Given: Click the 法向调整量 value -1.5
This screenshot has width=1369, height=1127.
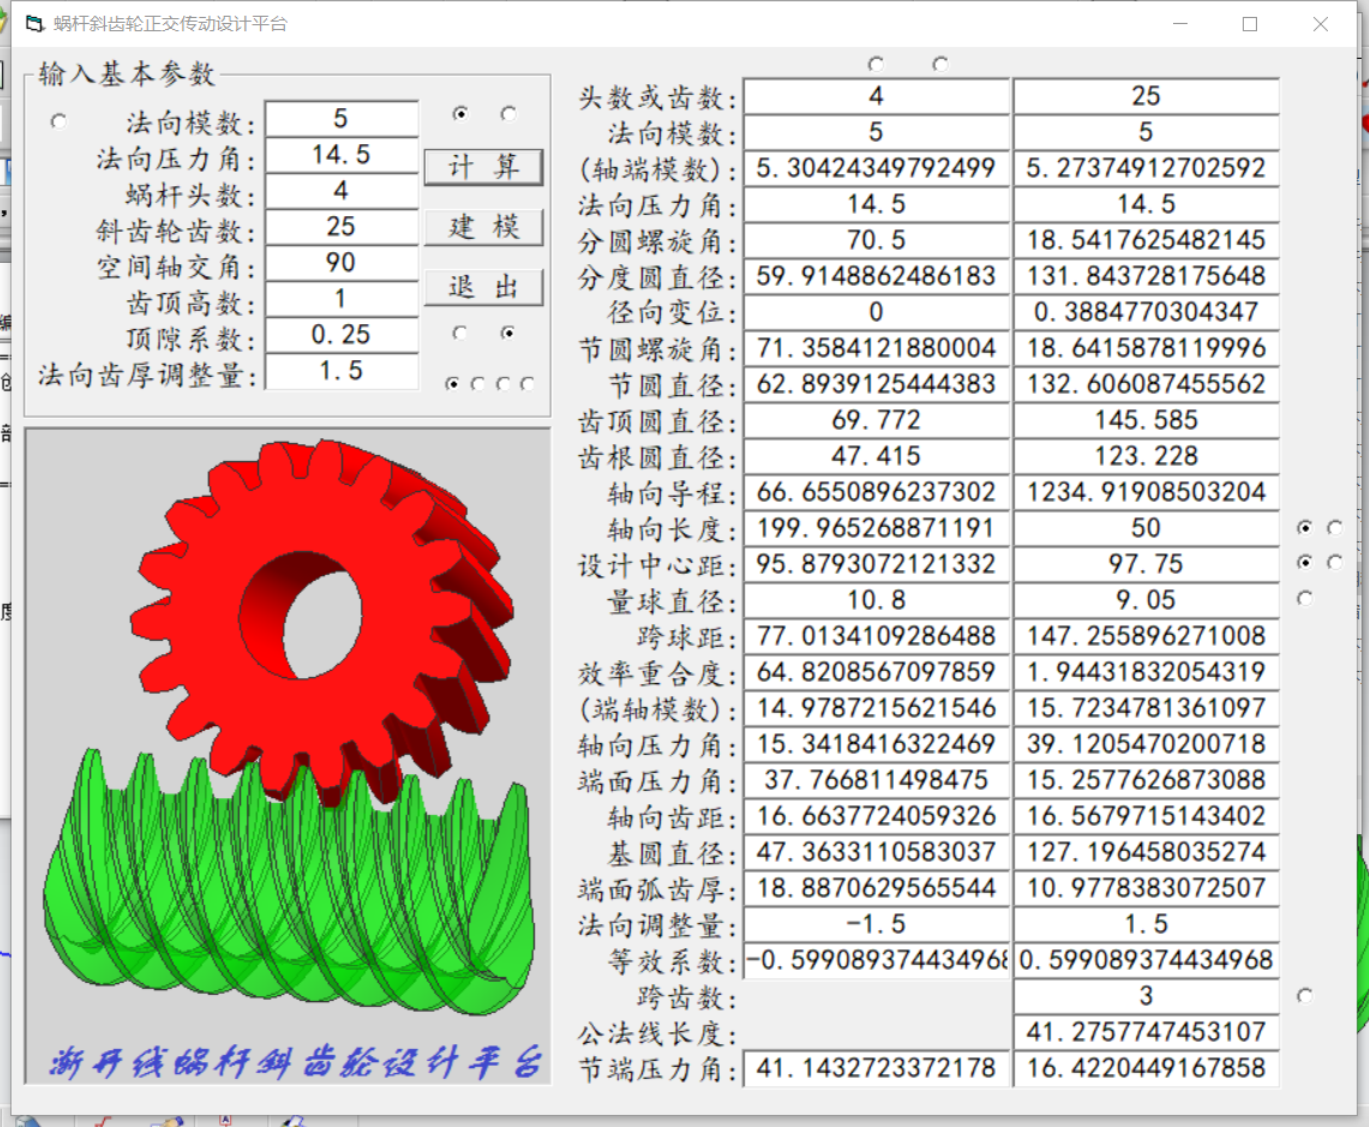Looking at the screenshot, I should click(876, 924).
